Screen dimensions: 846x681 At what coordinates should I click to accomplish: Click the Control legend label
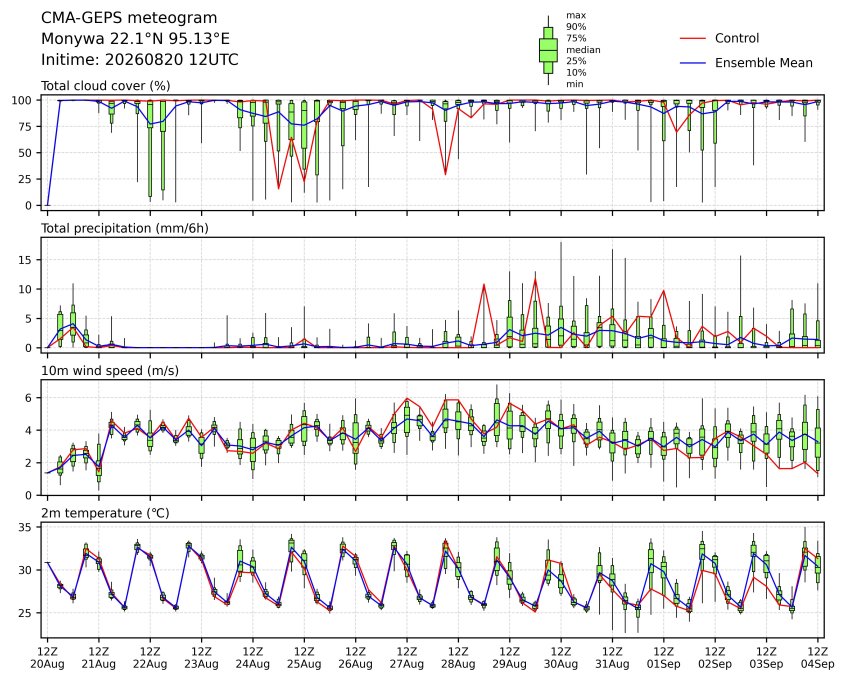pyautogui.click(x=736, y=38)
